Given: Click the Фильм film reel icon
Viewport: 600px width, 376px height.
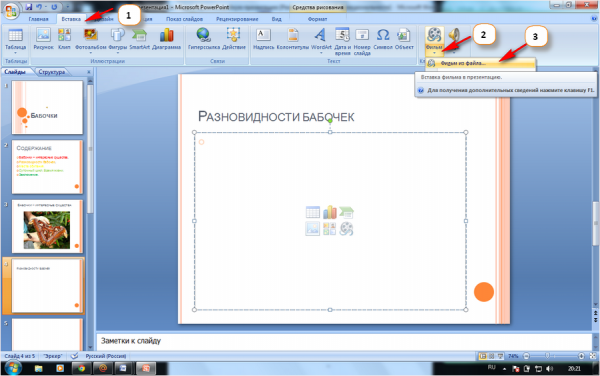Looking at the screenshot, I should [434, 35].
